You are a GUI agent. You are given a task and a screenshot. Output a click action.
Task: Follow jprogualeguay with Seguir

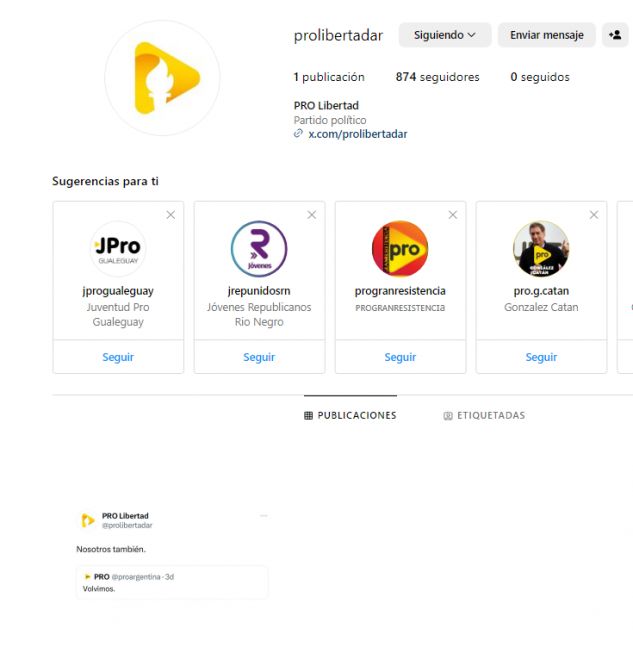118,357
